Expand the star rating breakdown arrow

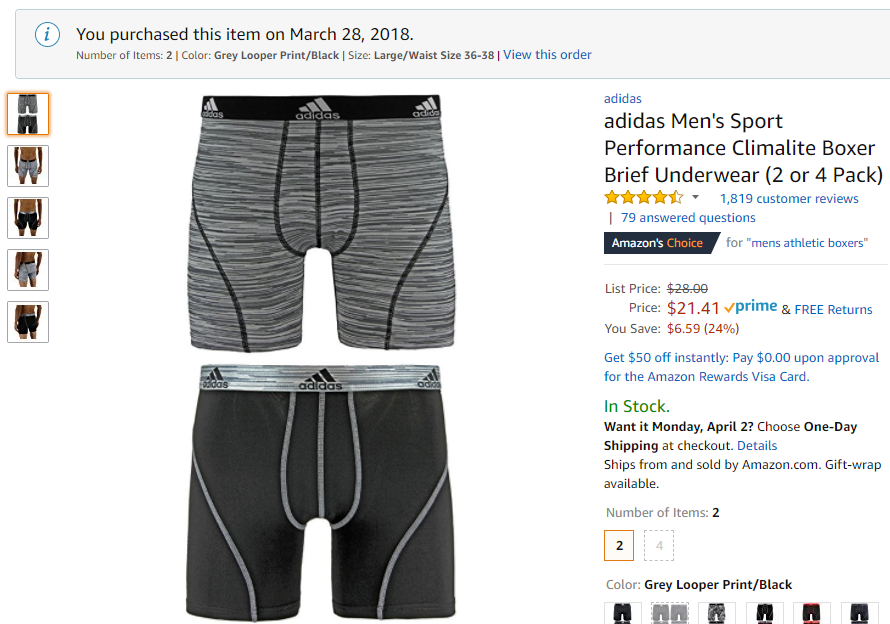tap(696, 198)
